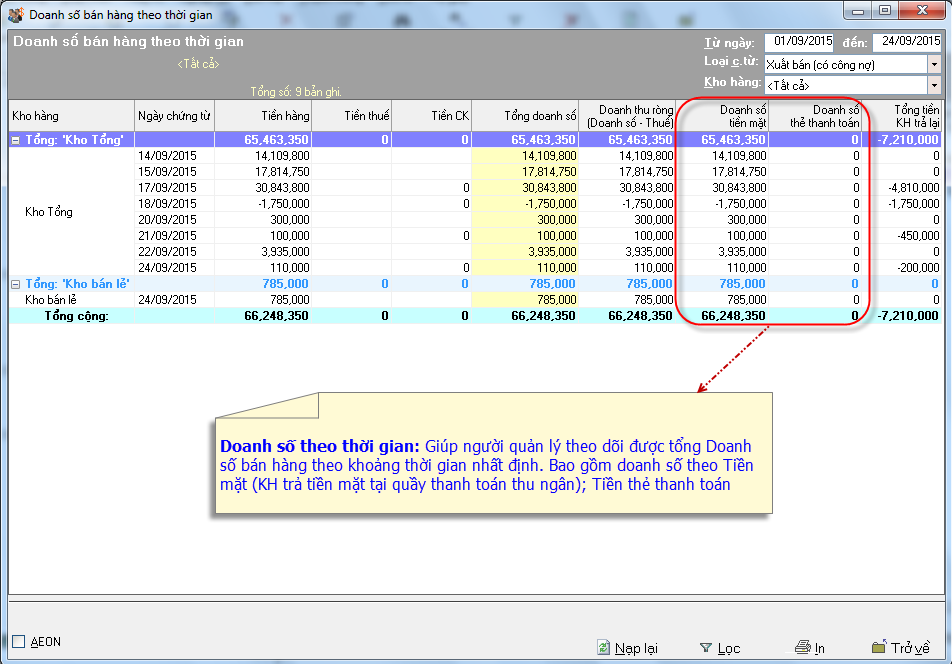Click the Nạp lại refresh icon
Screen dimensions: 952x664
(x=603, y=648)
